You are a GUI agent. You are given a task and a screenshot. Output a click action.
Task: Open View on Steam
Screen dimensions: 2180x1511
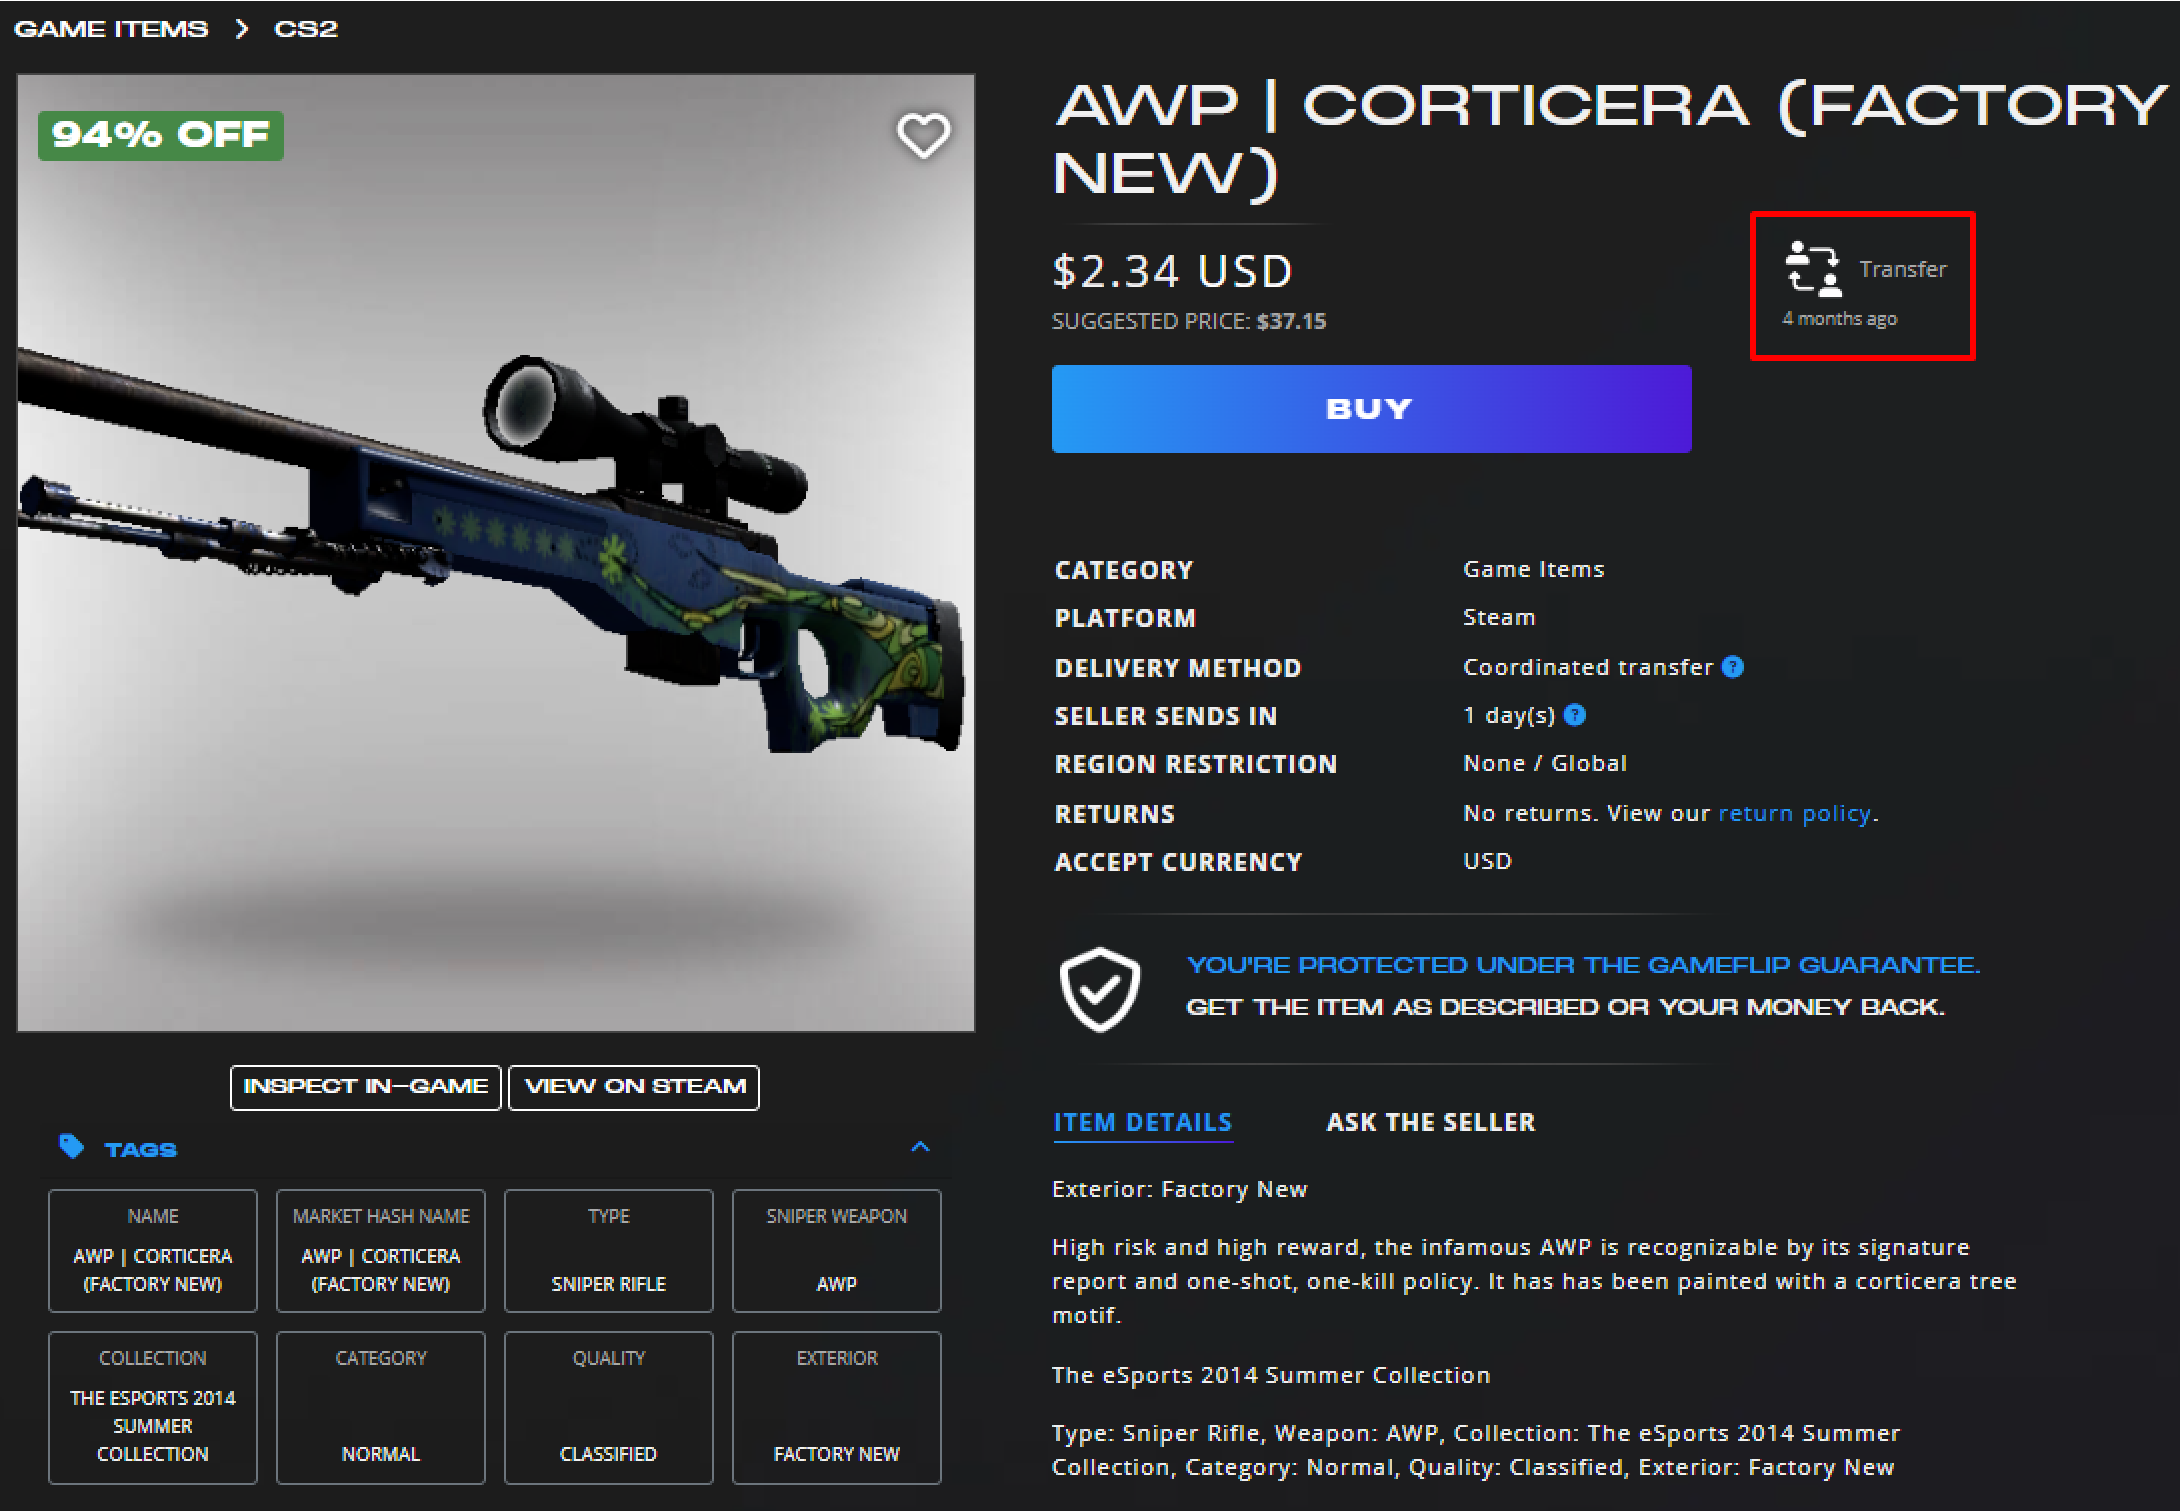click(634, 1087)
